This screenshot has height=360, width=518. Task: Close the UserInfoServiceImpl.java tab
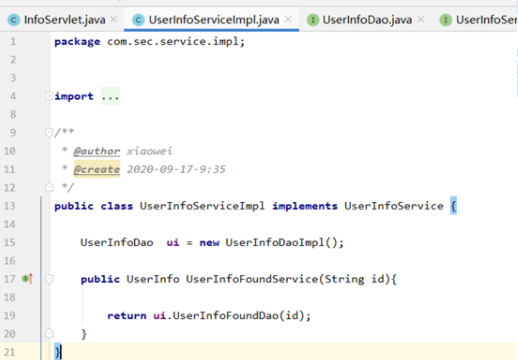tap(288, 19)
